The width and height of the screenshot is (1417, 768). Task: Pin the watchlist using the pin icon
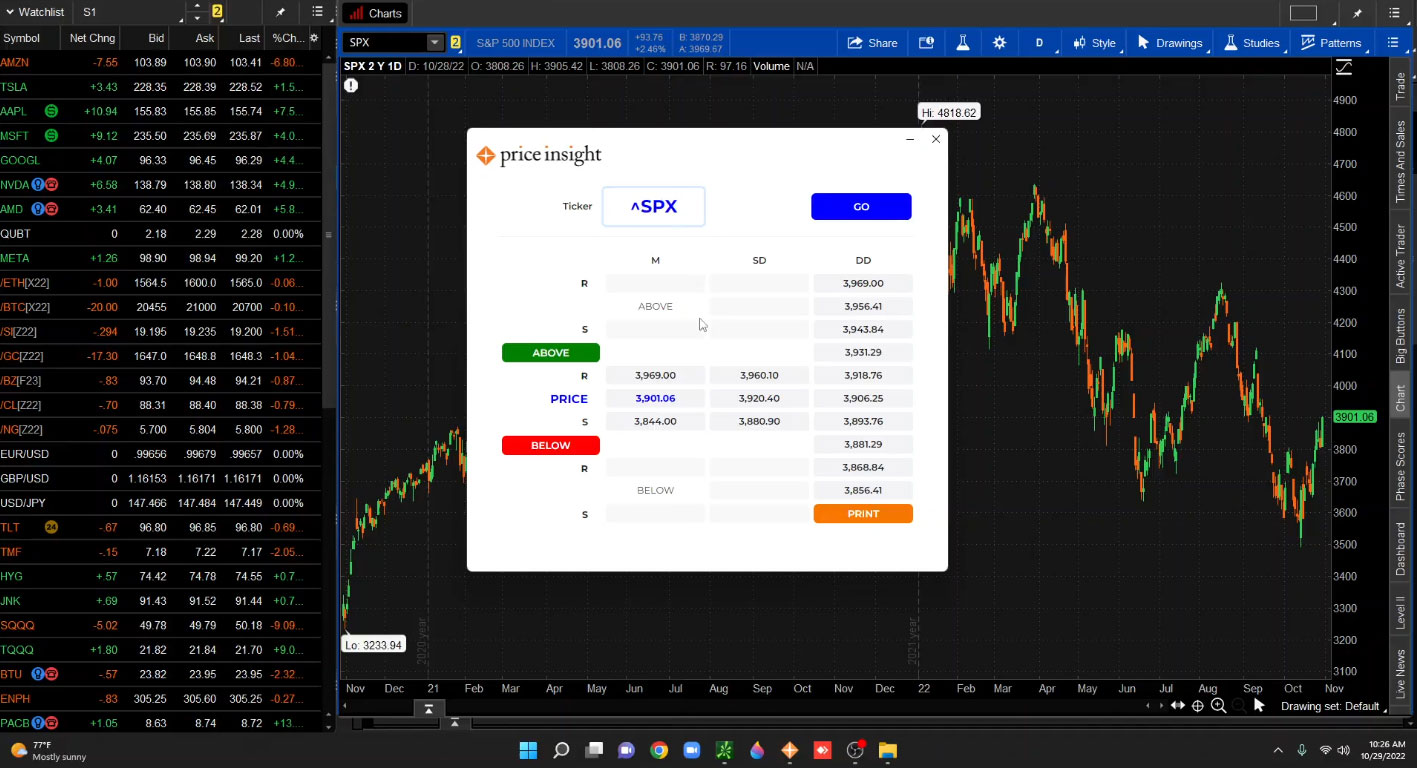pyautogui.click(x=281, y=11)
